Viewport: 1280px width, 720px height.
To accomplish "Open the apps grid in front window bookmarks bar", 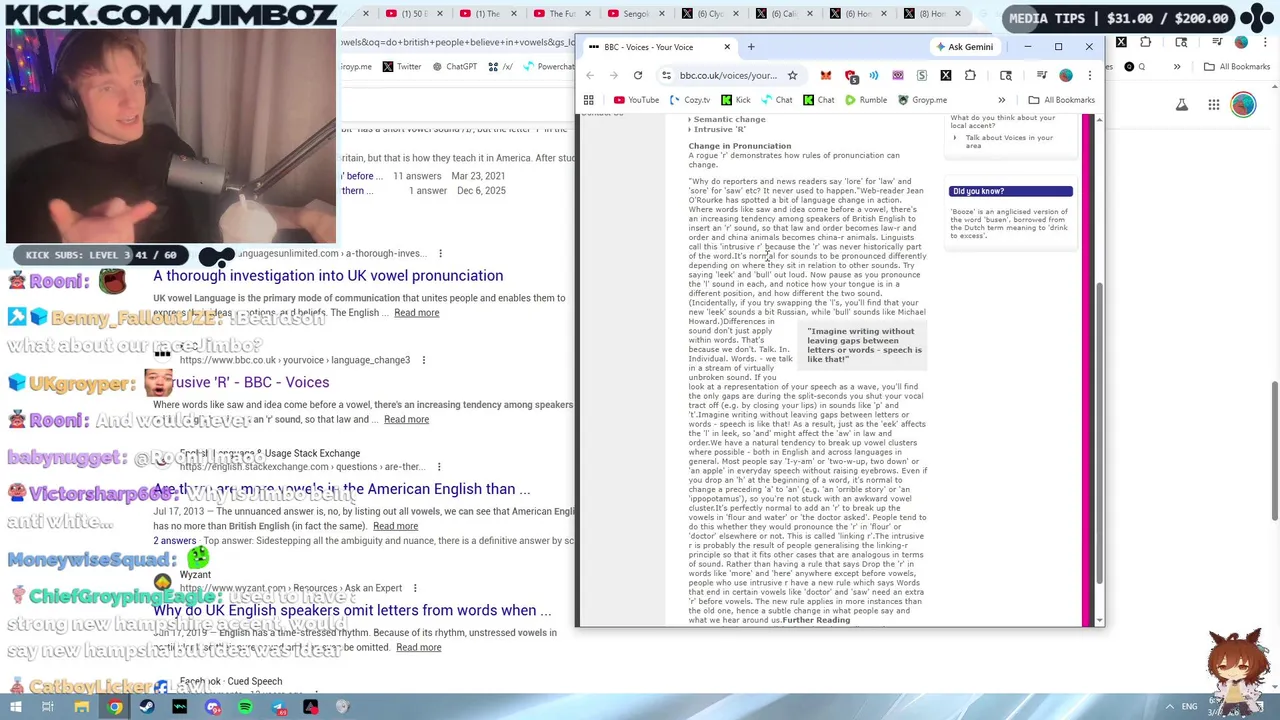I will 589,100.
